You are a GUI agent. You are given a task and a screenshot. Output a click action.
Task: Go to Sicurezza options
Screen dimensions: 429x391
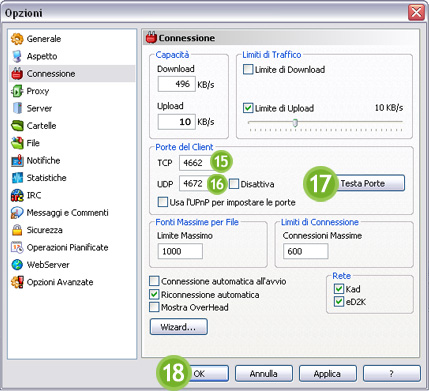point(72,230)
